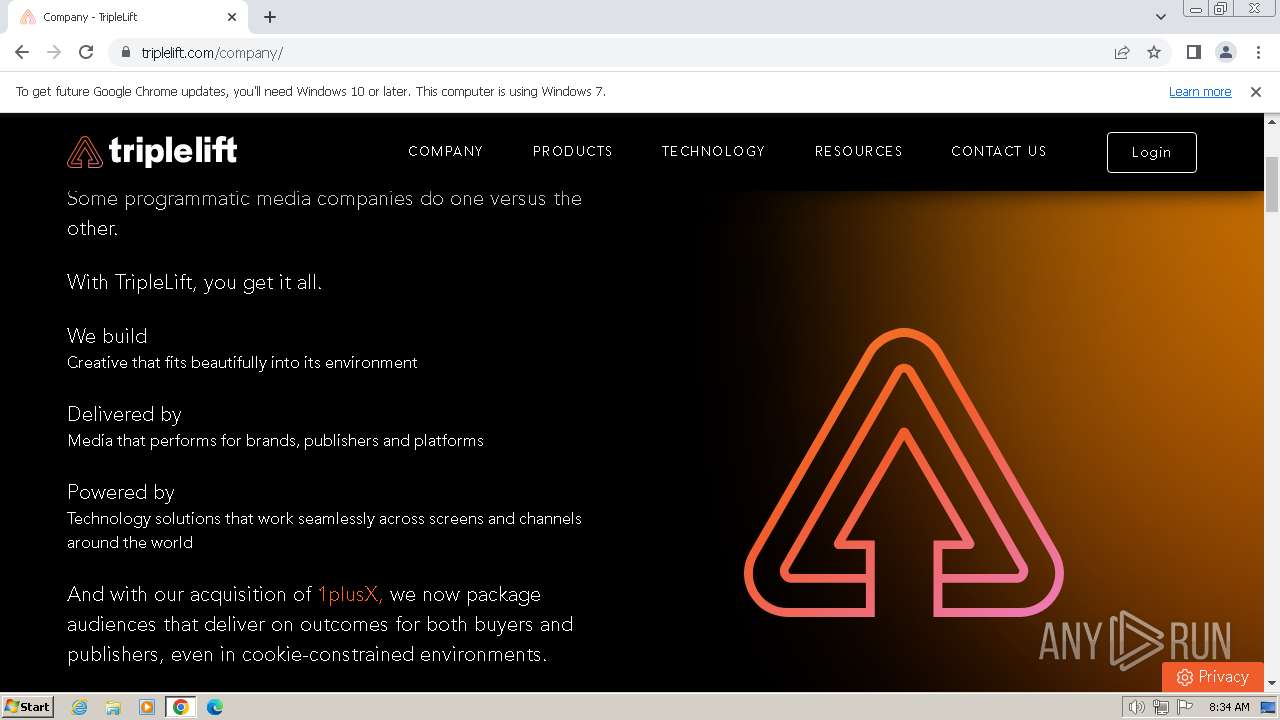Go back to the previous page
Viewport: 1280px width, 720px height.
[x=22, y=53]
